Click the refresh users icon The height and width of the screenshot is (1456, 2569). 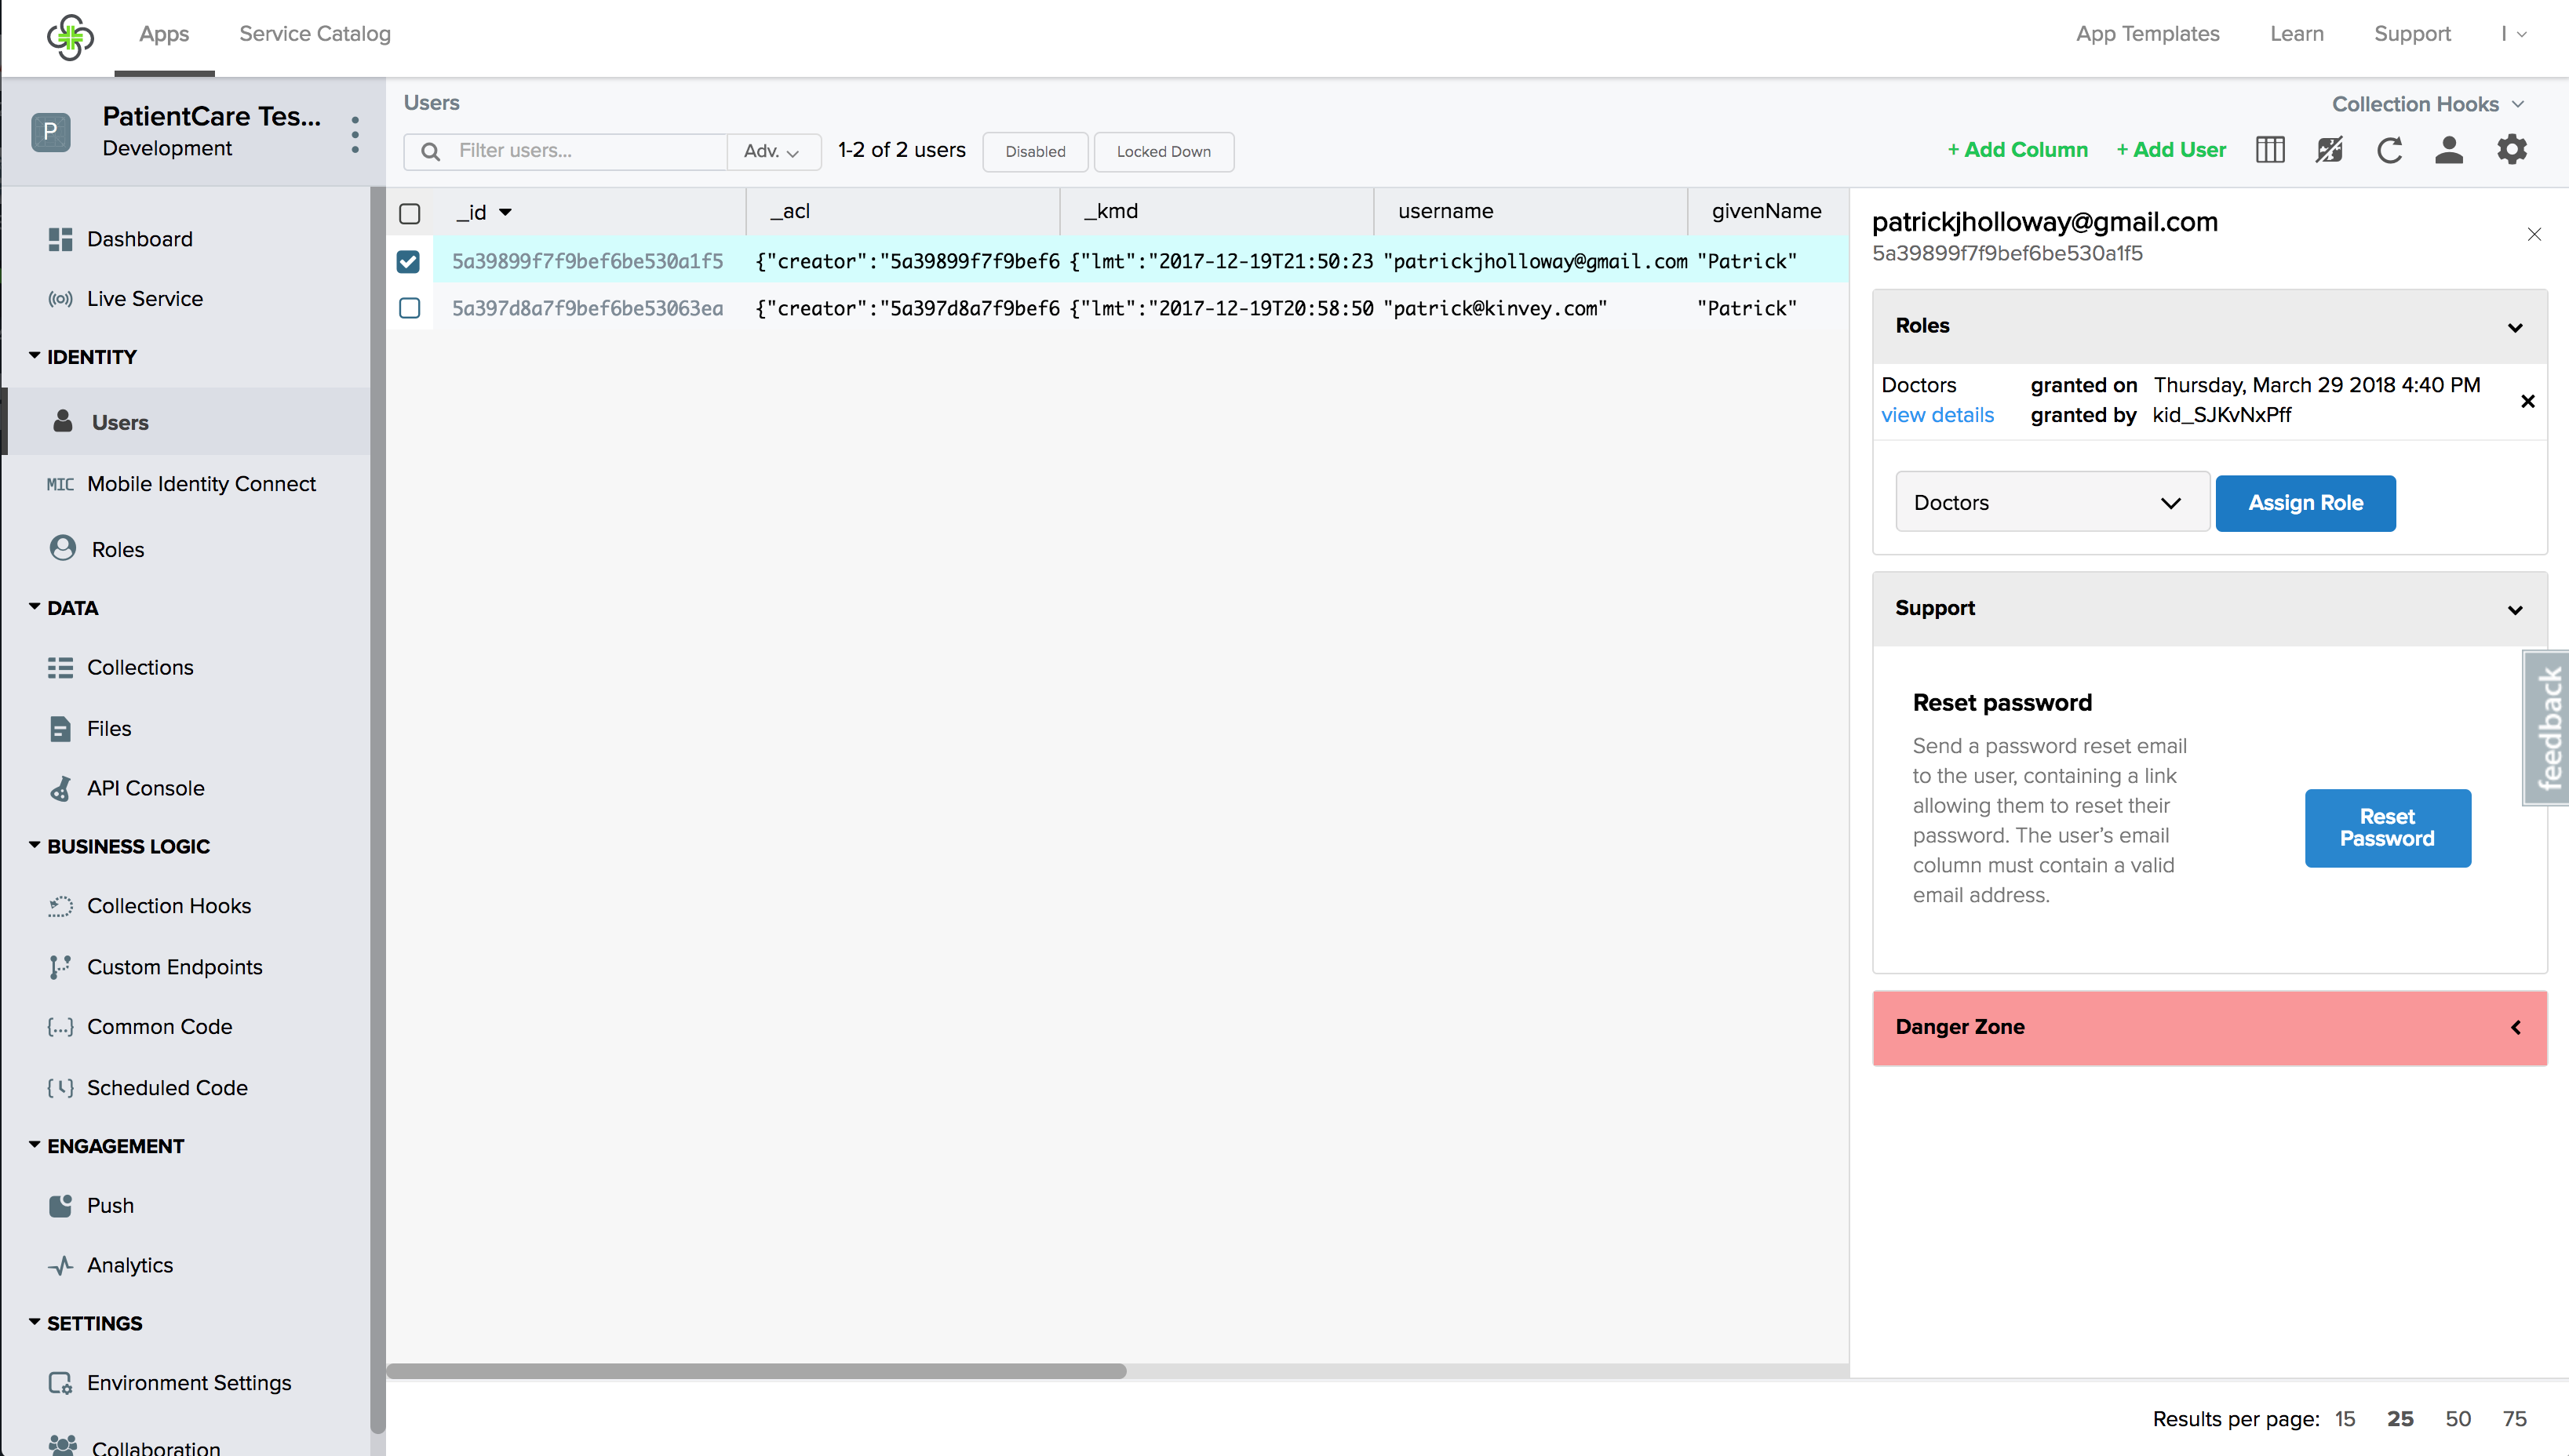(x=2389, y=150)
